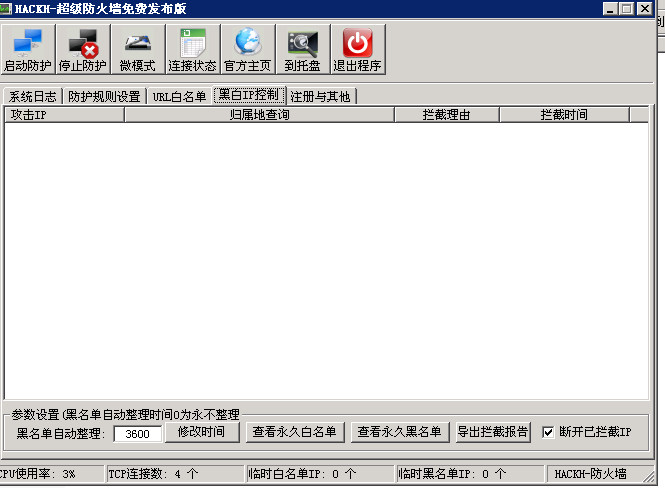
Task: Stop protection via the 停止防护 icon
Action: 83,49
